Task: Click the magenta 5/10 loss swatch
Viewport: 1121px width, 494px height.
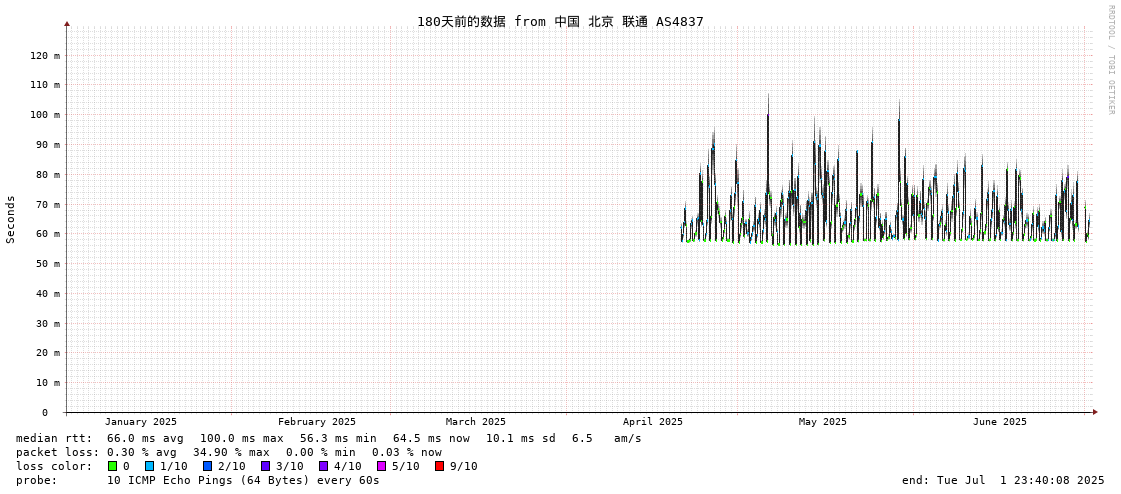Action: coord(381,466)
